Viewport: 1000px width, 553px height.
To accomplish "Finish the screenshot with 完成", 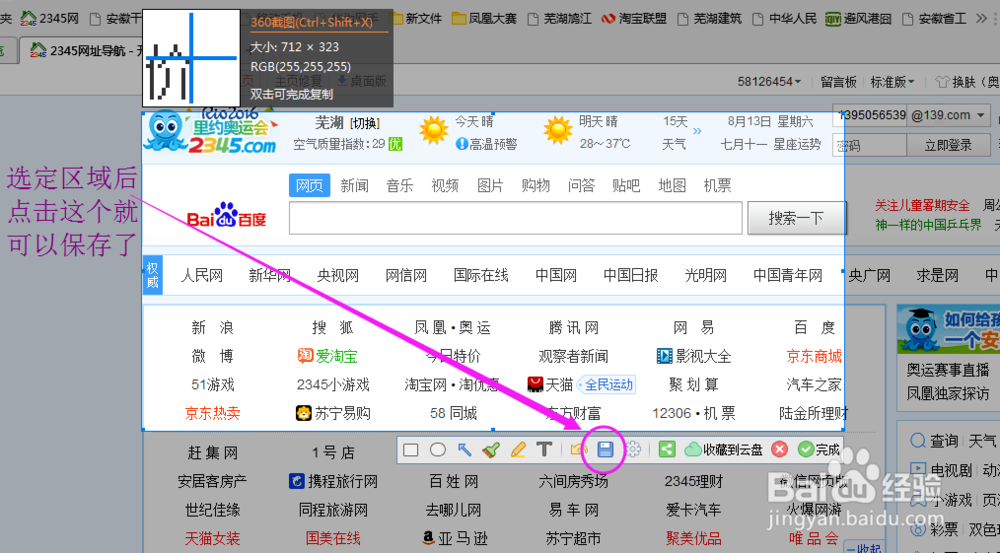I will click(x=819, y=450).
